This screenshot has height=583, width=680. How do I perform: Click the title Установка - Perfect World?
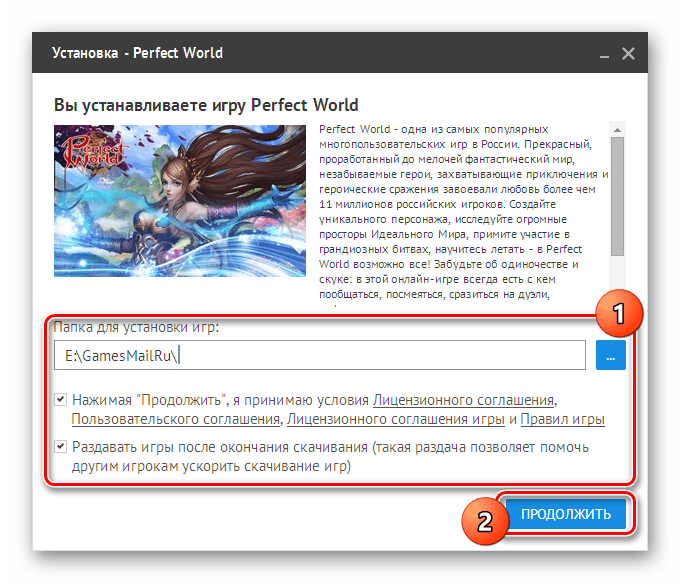[137, 53]
